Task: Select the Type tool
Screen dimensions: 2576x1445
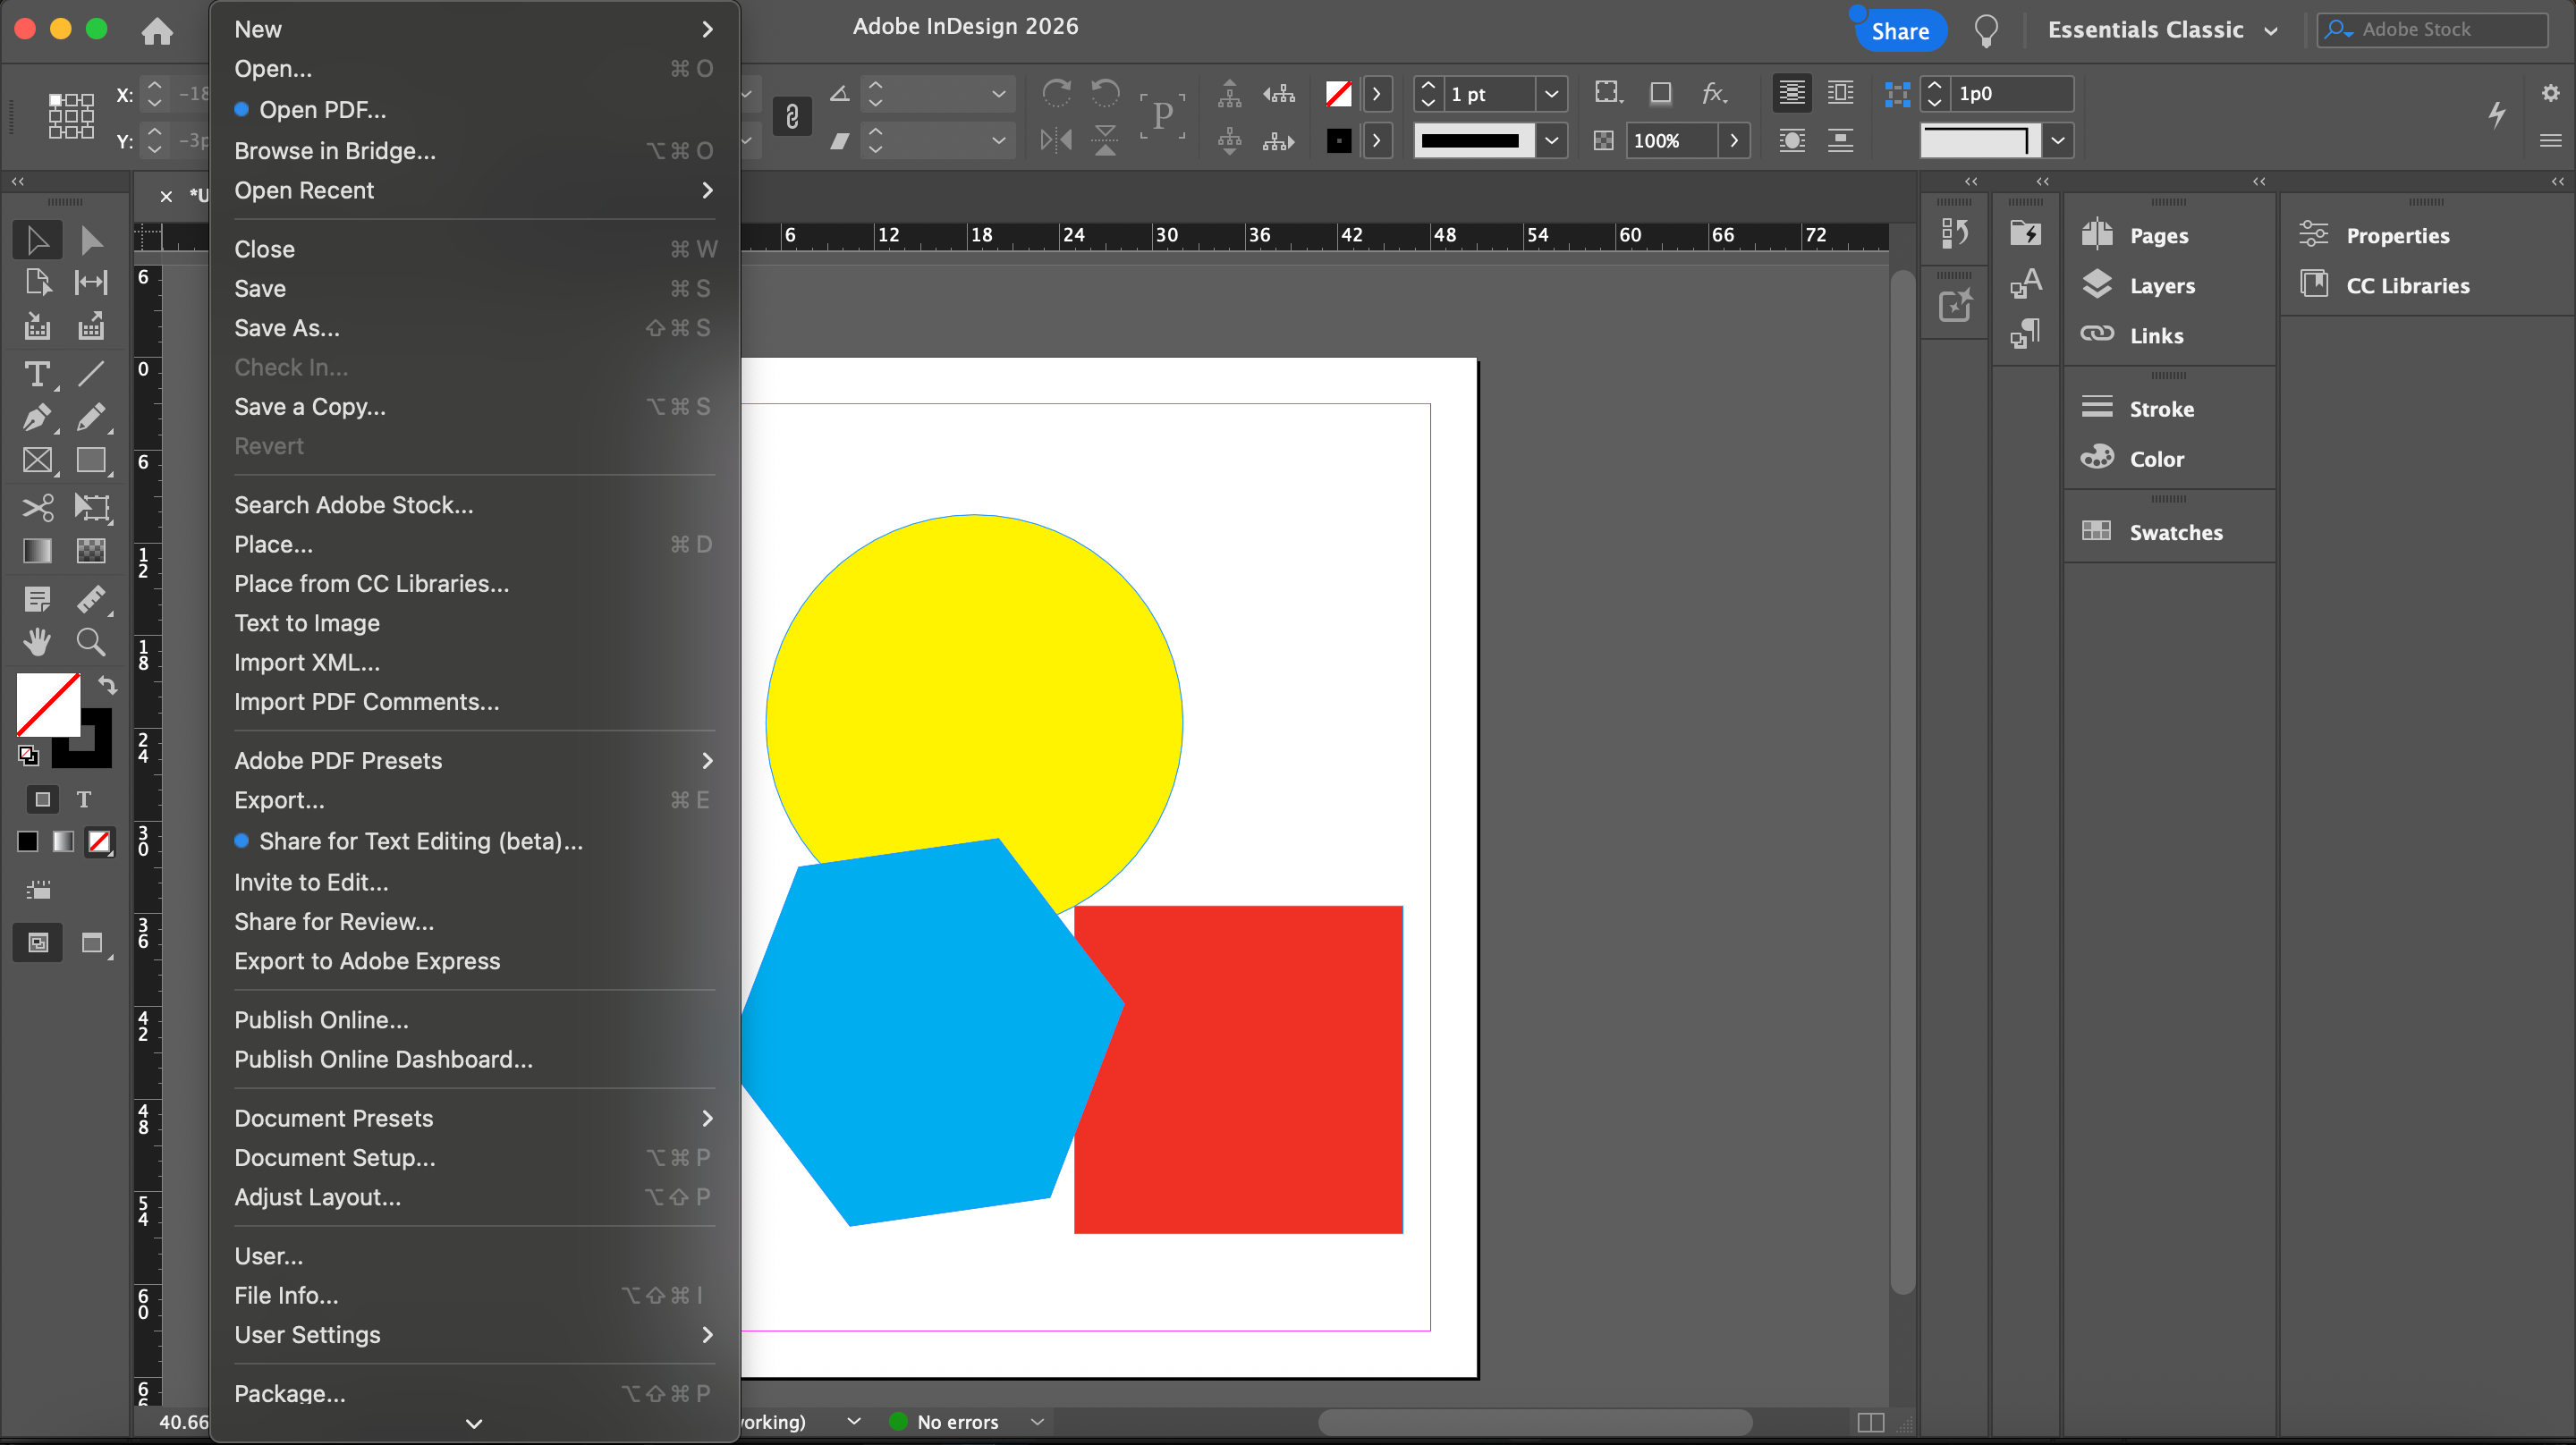Action: (37, 374)
